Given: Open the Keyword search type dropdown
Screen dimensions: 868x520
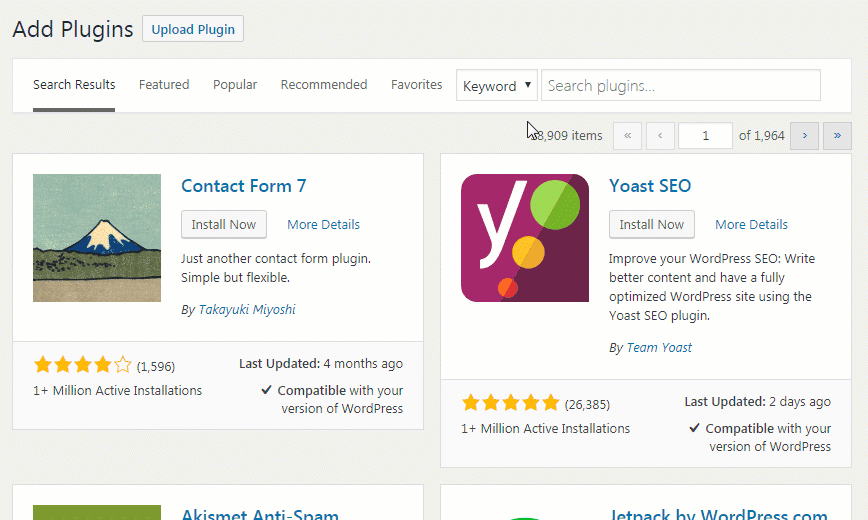Looking at the screenshot, I should tap(497, 85).
